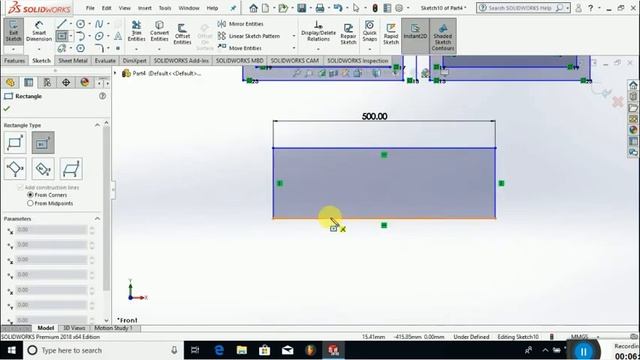Select the Line sketch tool

[x=62, y=24]
